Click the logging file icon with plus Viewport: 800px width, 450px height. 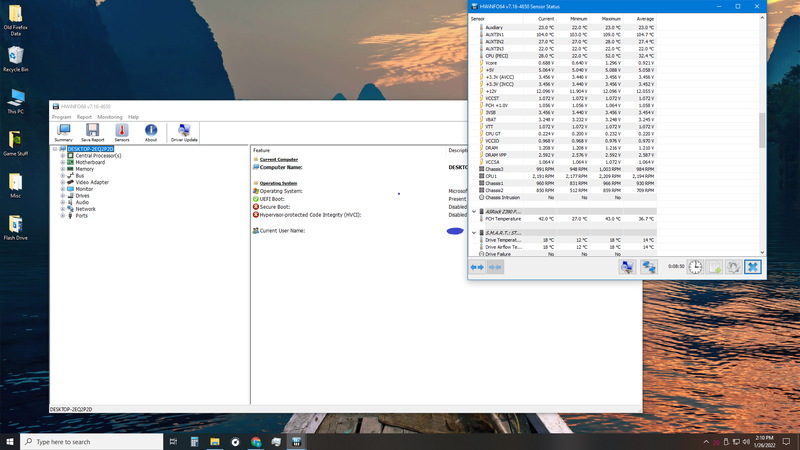714,267
